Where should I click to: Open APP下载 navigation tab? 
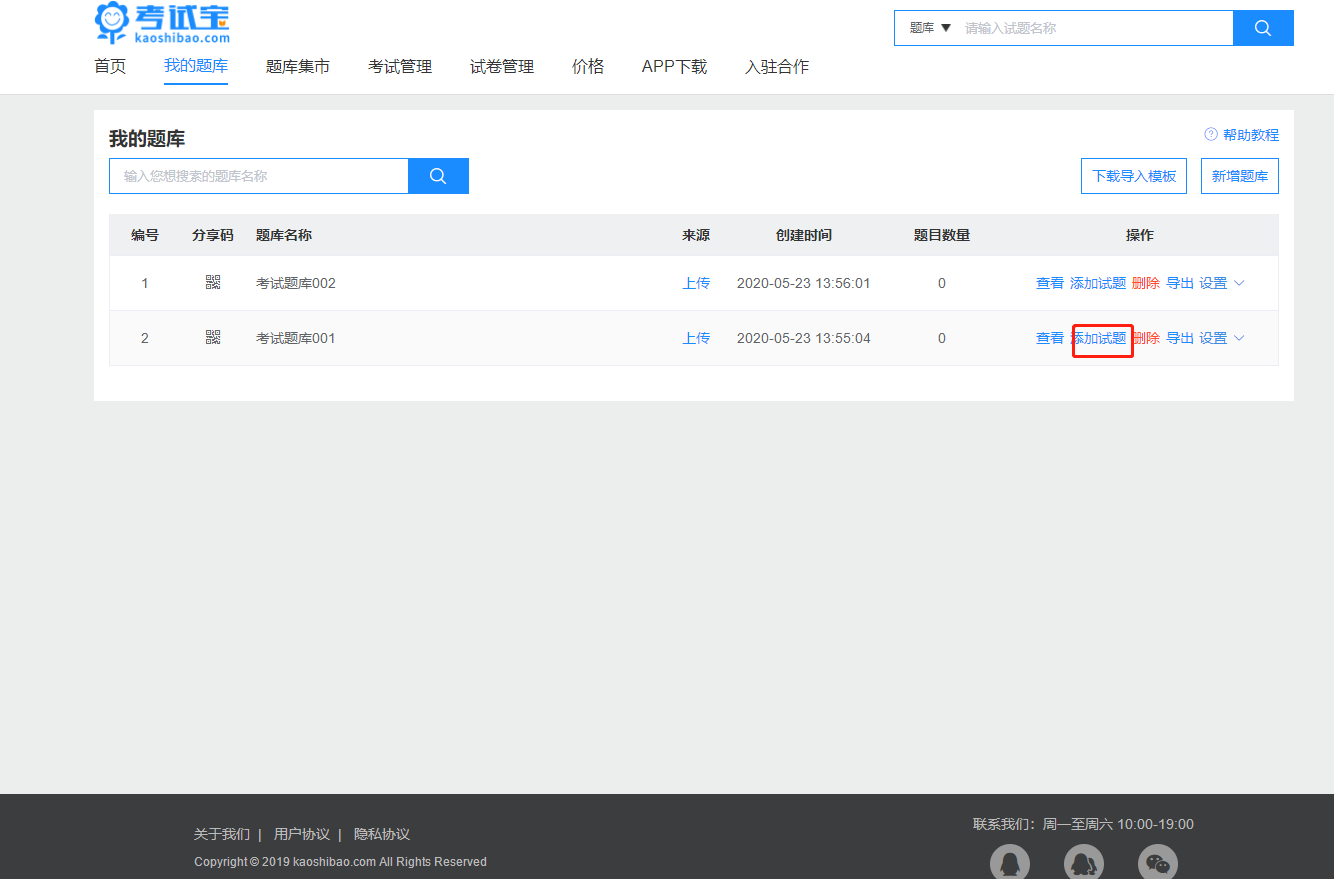pyautogui.click(x=674, y=67)
